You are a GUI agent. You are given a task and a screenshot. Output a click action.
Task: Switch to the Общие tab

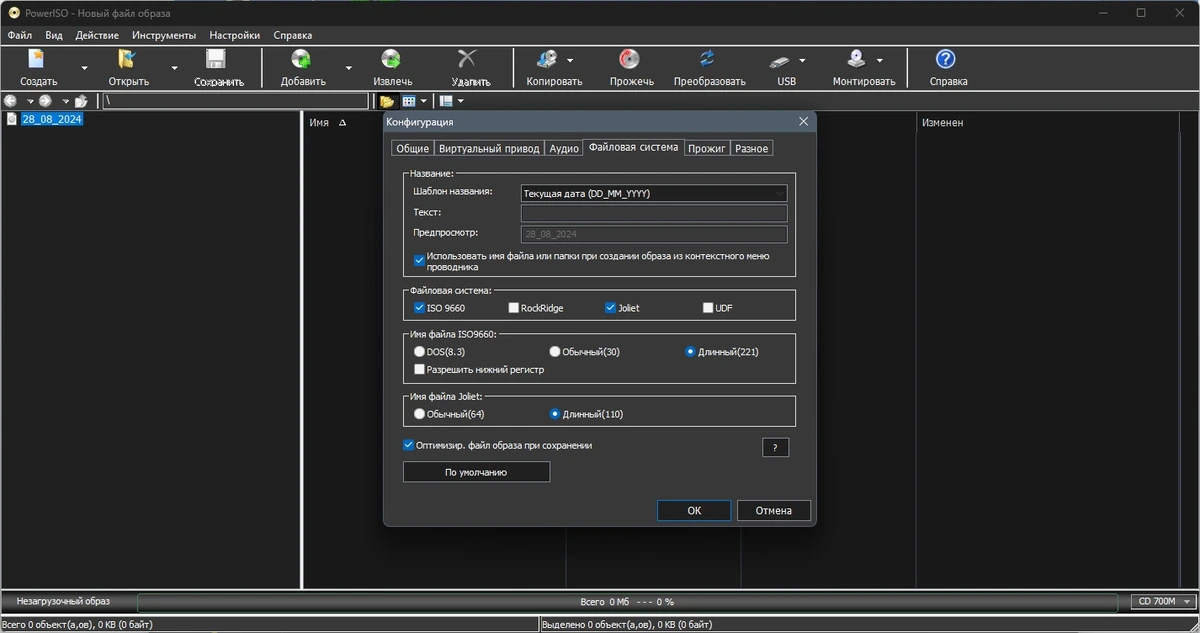tap(412, 148)
